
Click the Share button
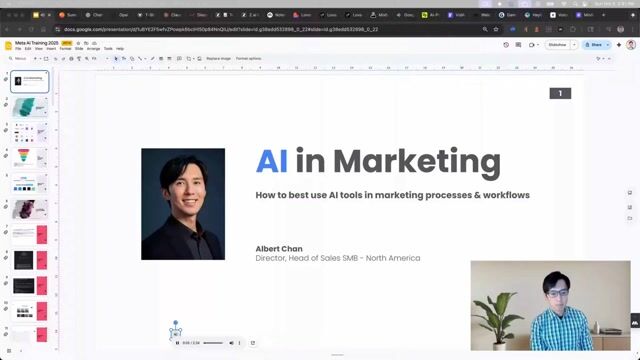tap(593, 45)
